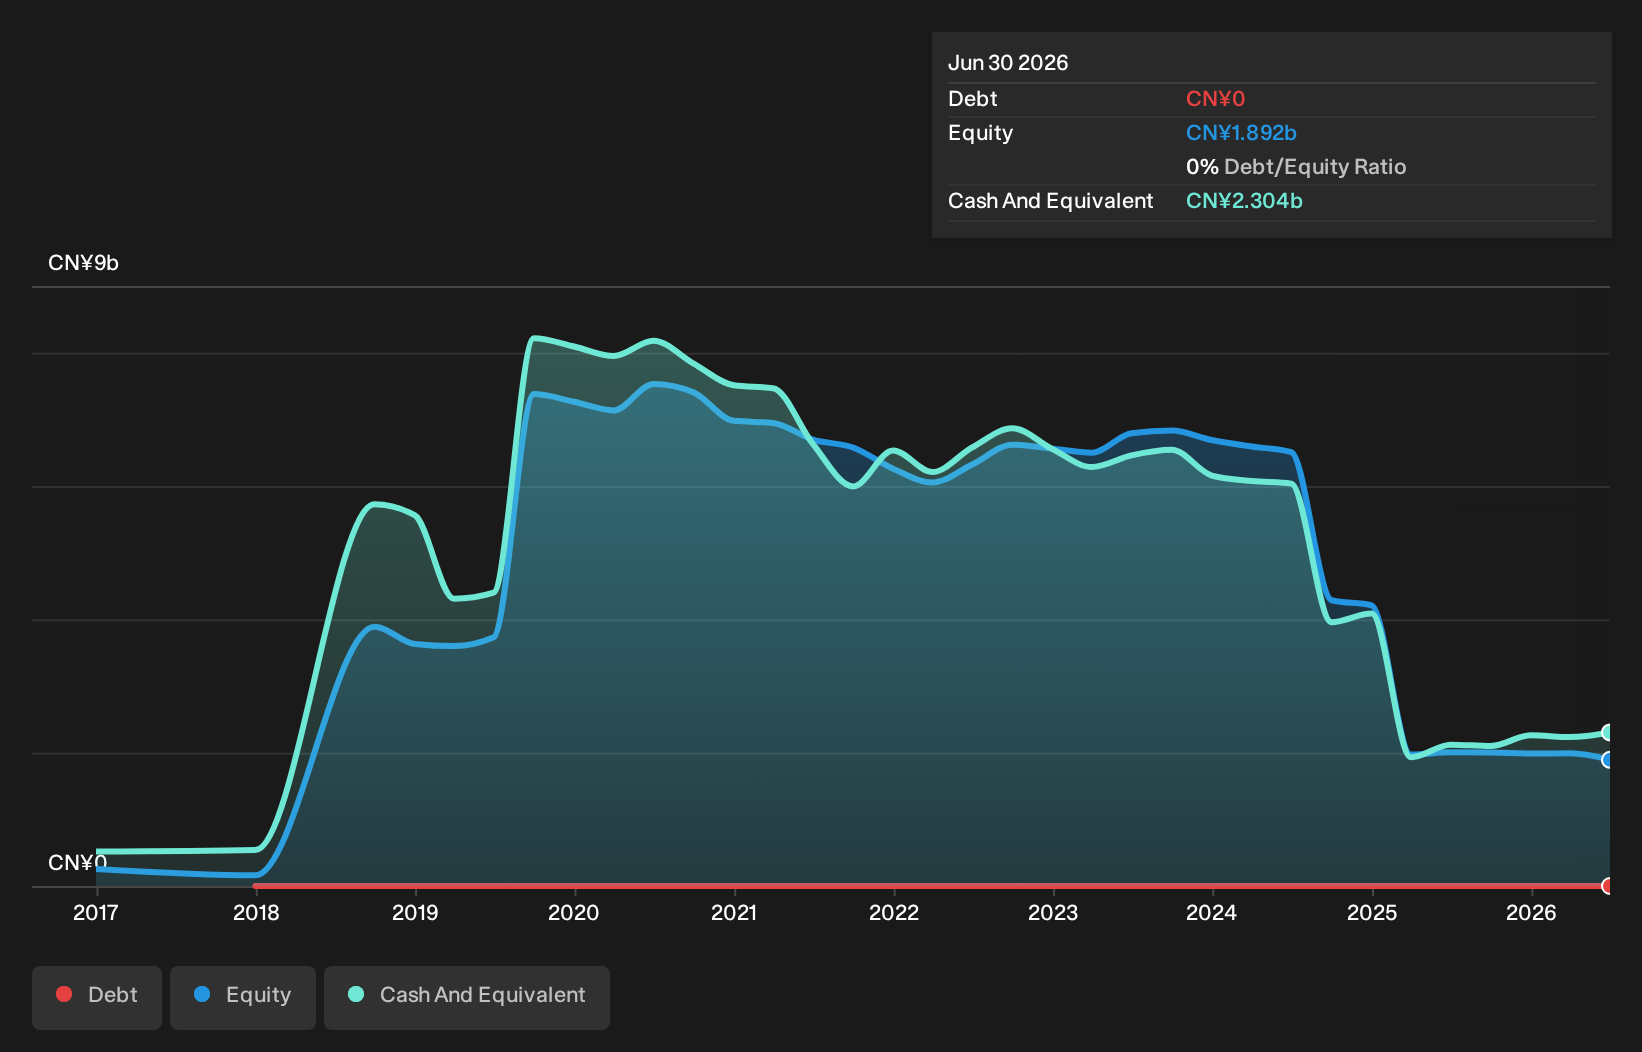Click the teal Cash And Equivalent endpoint marker

[x=1608, y=733]
